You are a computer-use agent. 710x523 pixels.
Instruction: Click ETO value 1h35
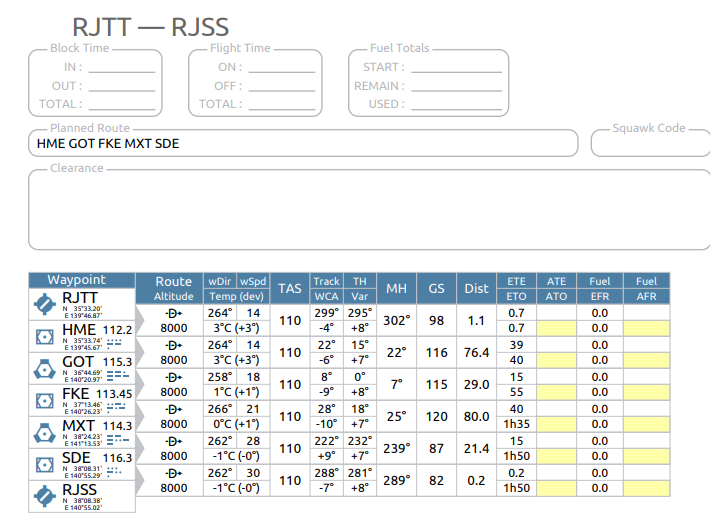coord(517,424)
